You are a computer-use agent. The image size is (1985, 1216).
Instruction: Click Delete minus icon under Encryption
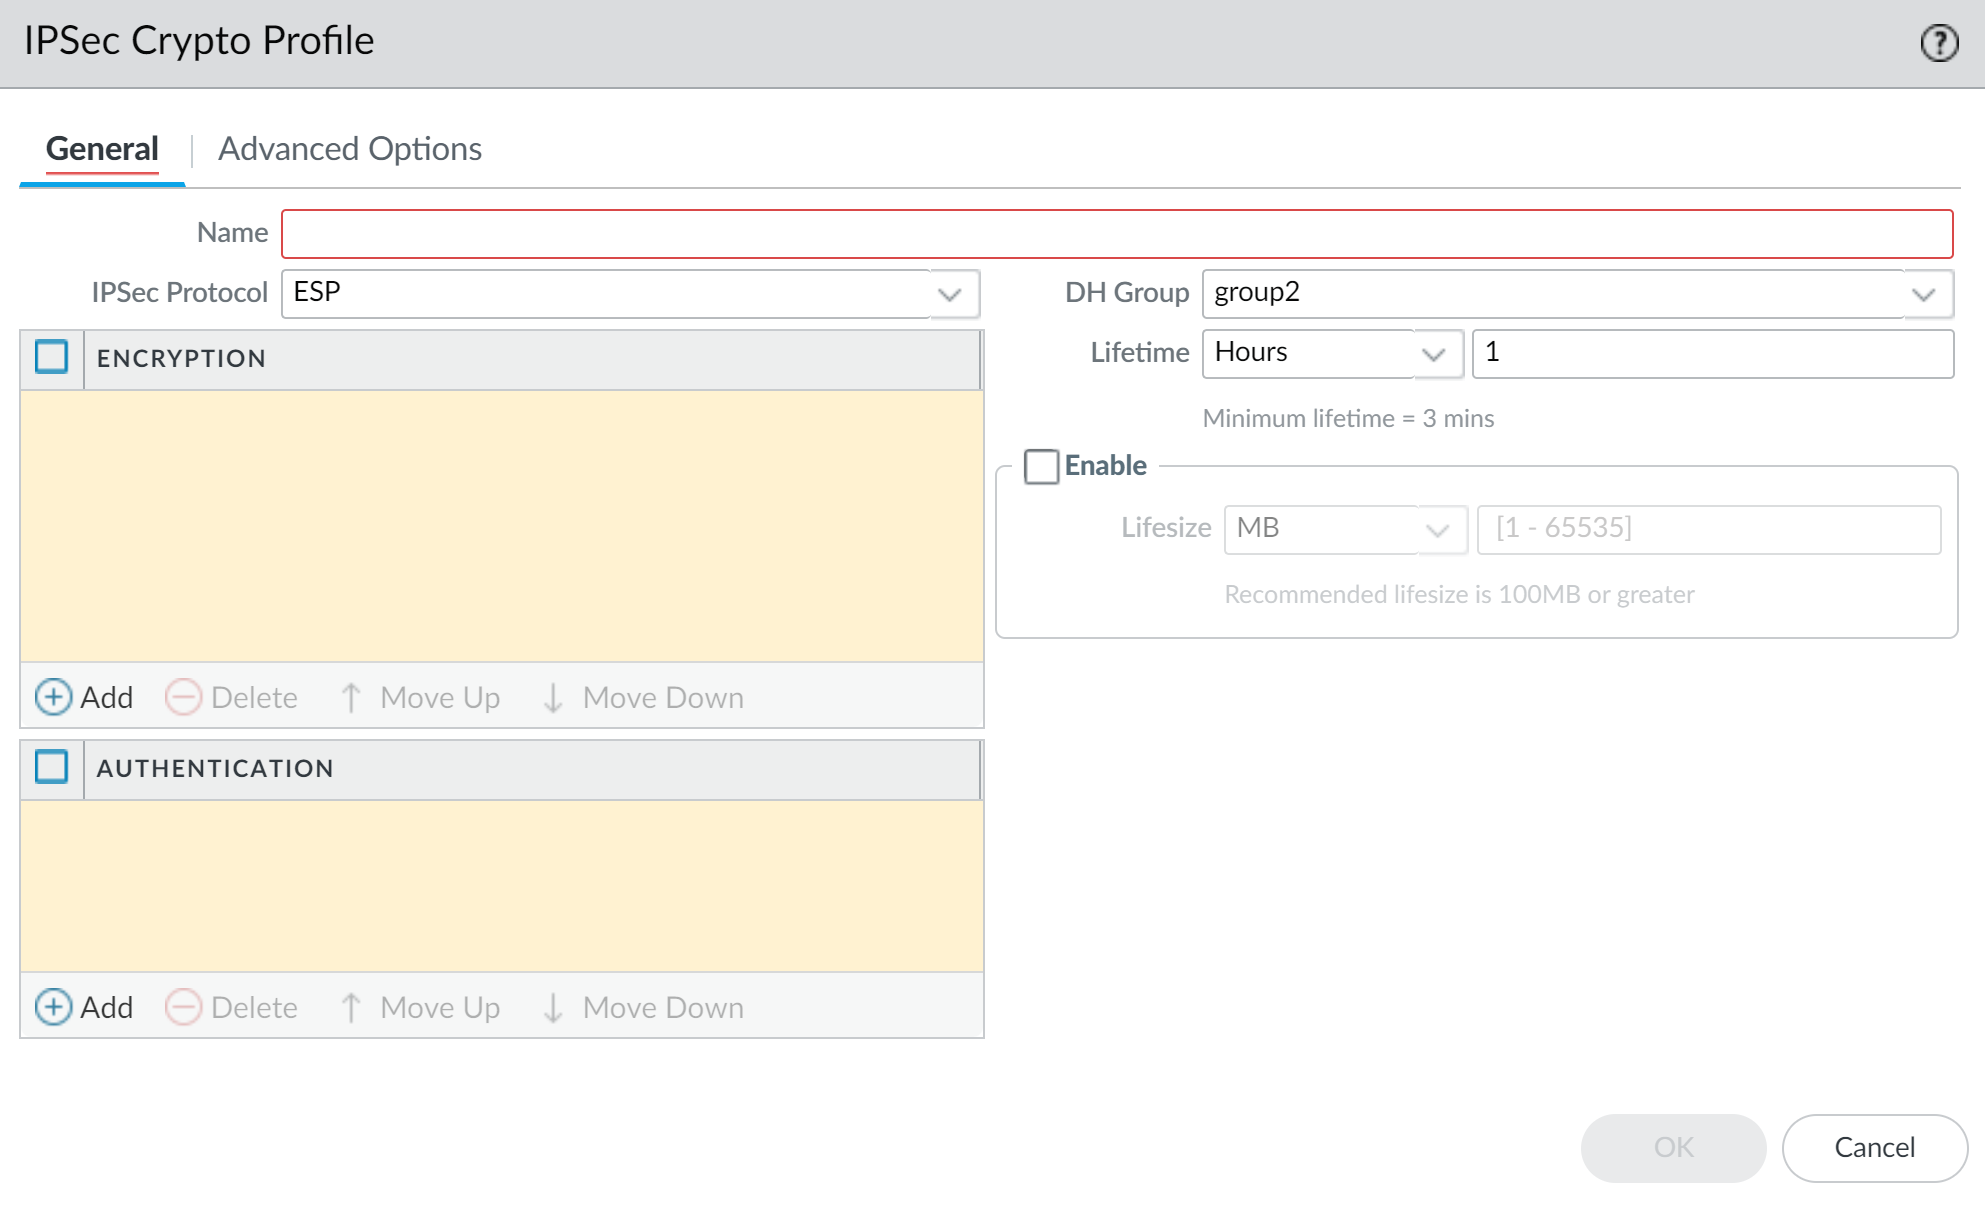pos(183,697)
